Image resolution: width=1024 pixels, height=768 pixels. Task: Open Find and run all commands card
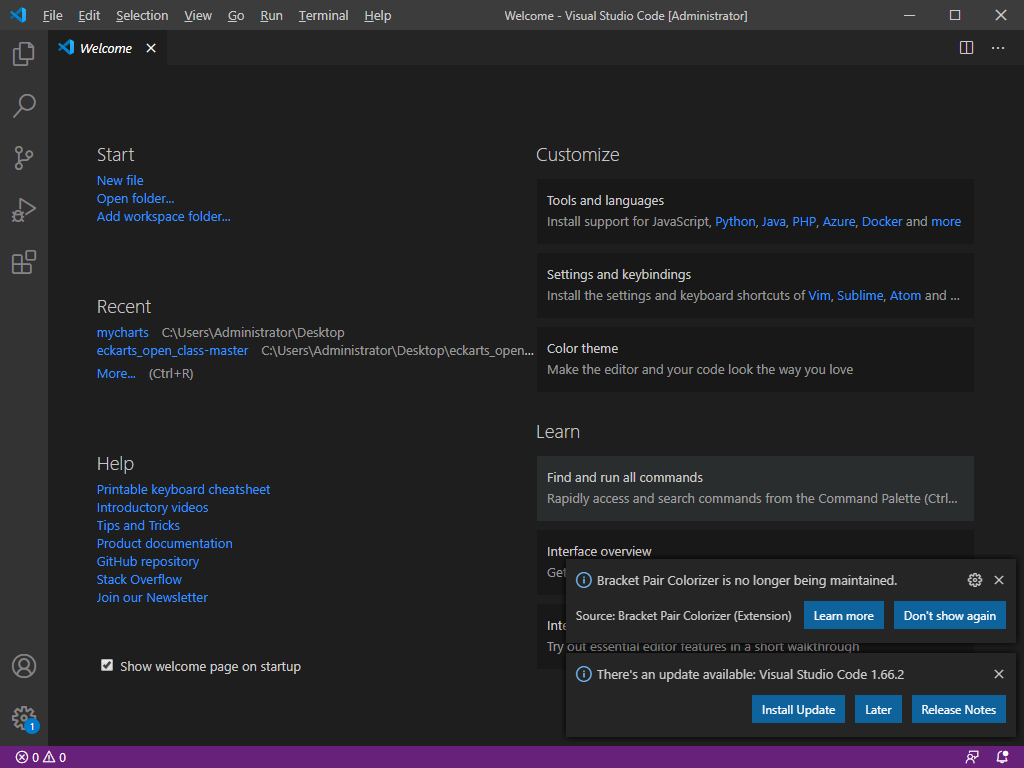755,488
